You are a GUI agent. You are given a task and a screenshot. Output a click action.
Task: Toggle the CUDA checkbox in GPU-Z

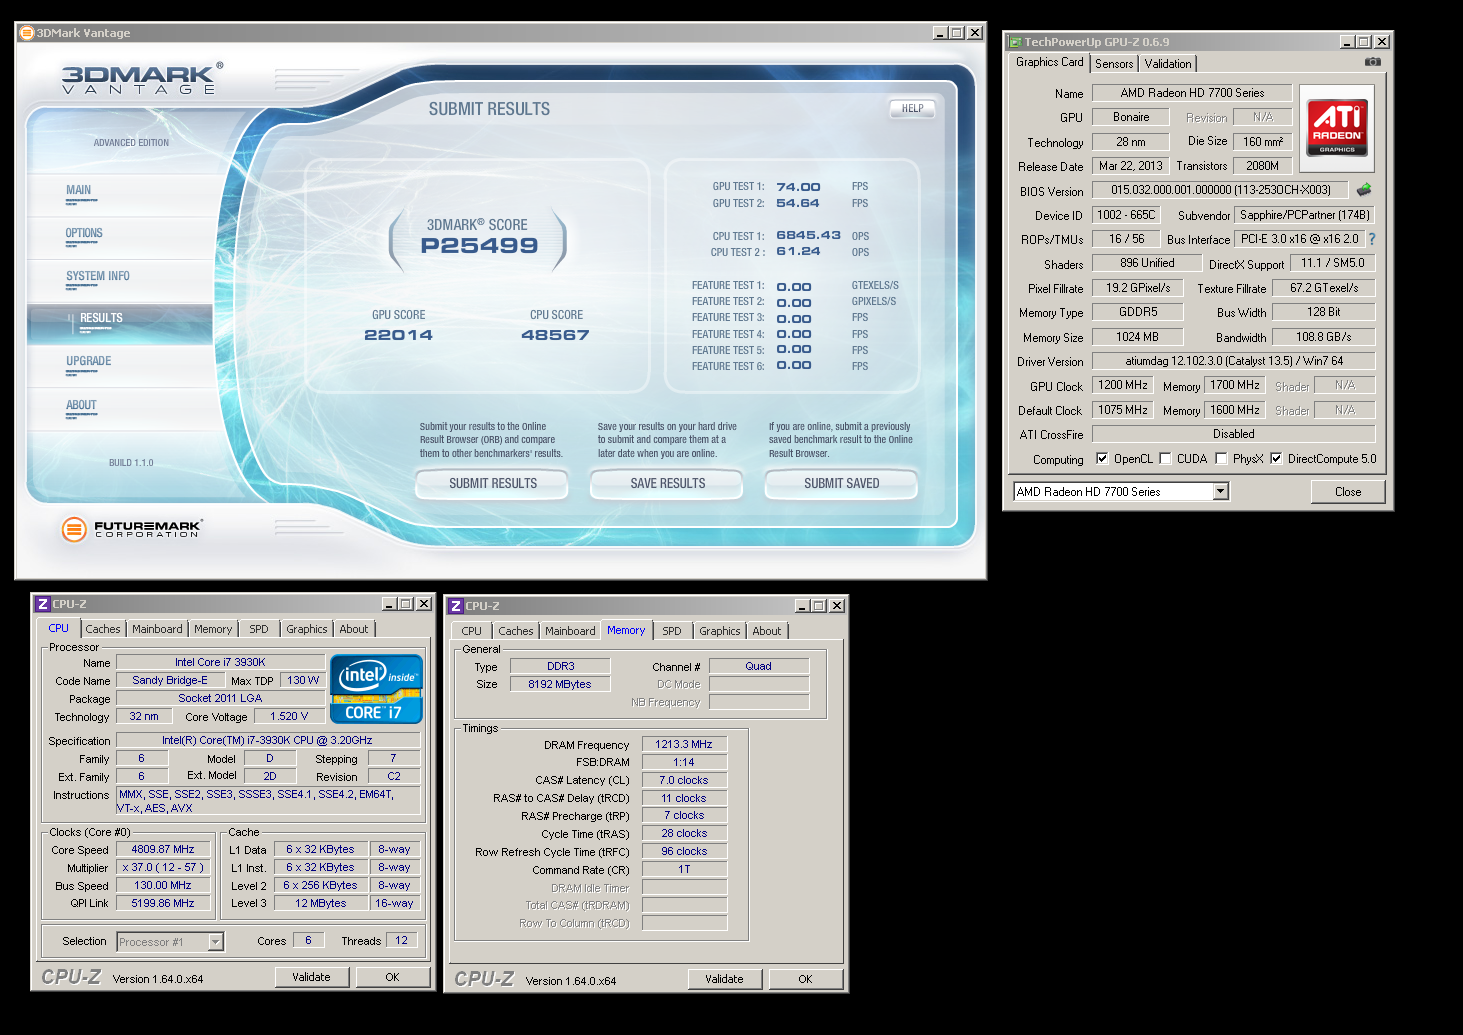tap(1165, 459)
